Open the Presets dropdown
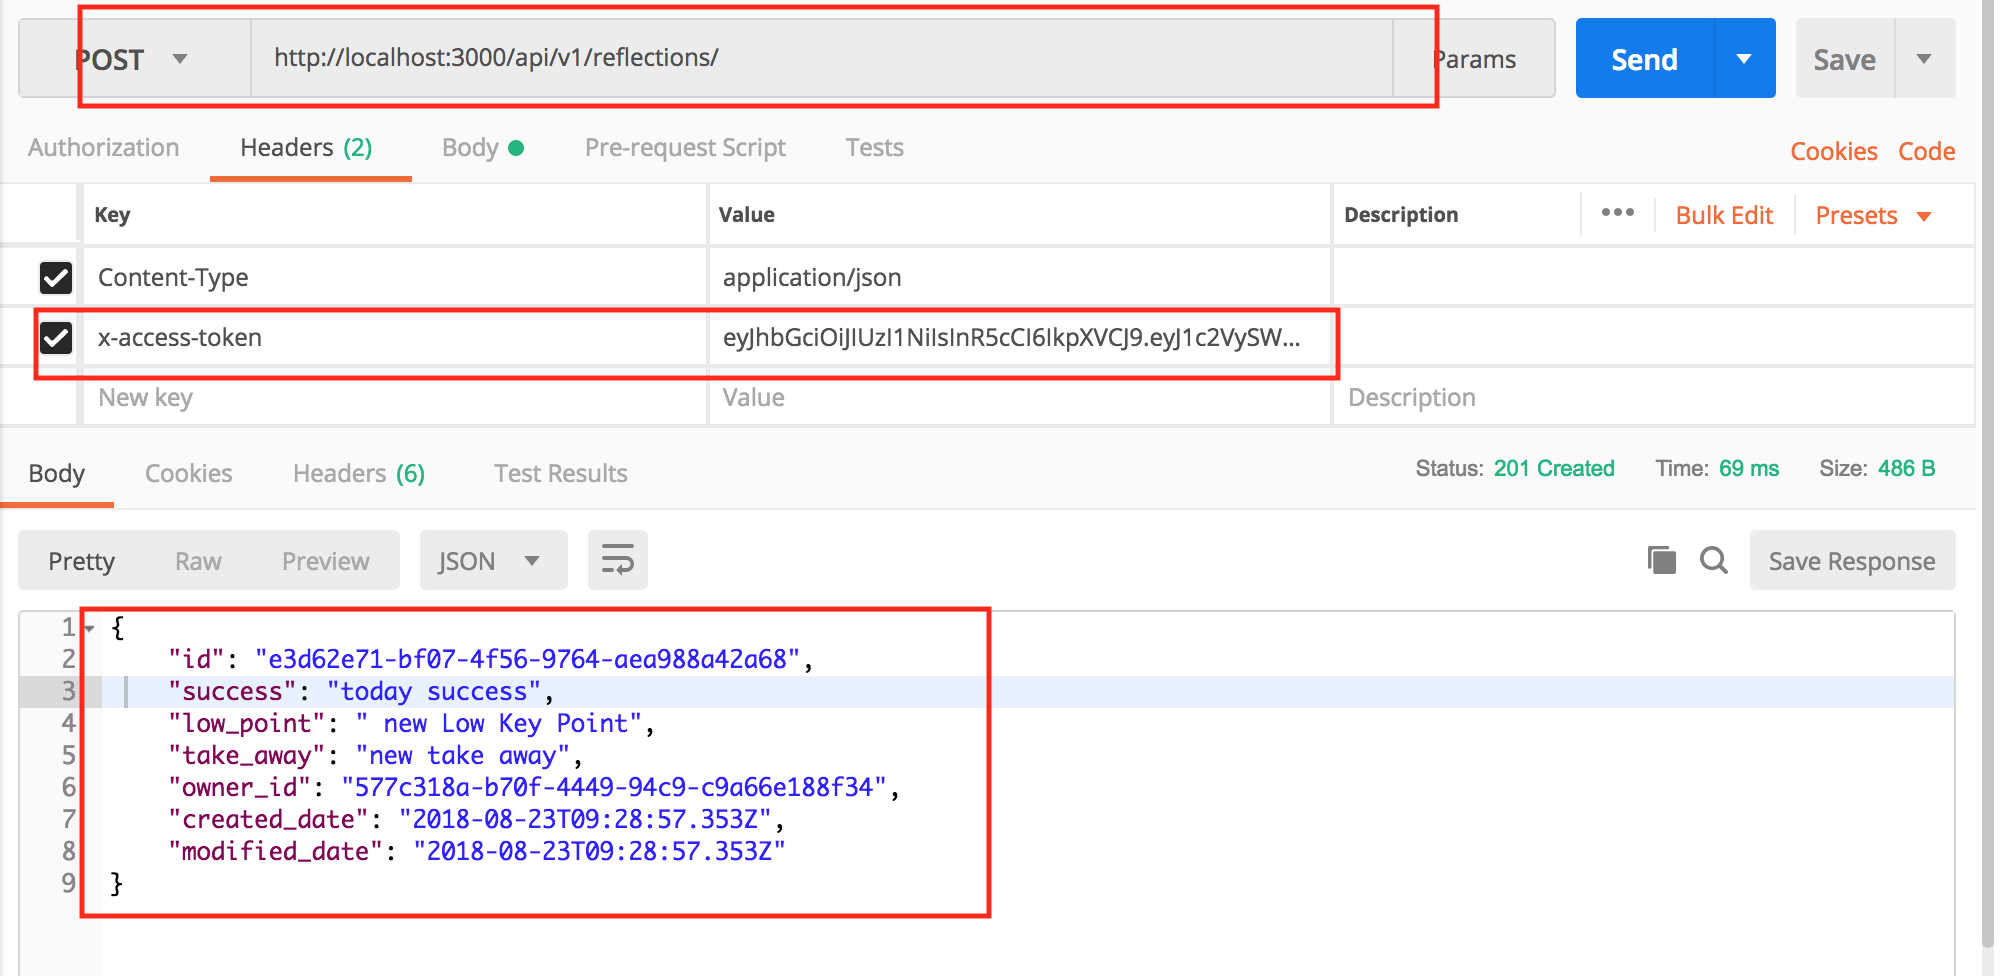Image resolution: width=2000 pixels, height=976 pixels. click(x=1872, y=215)
